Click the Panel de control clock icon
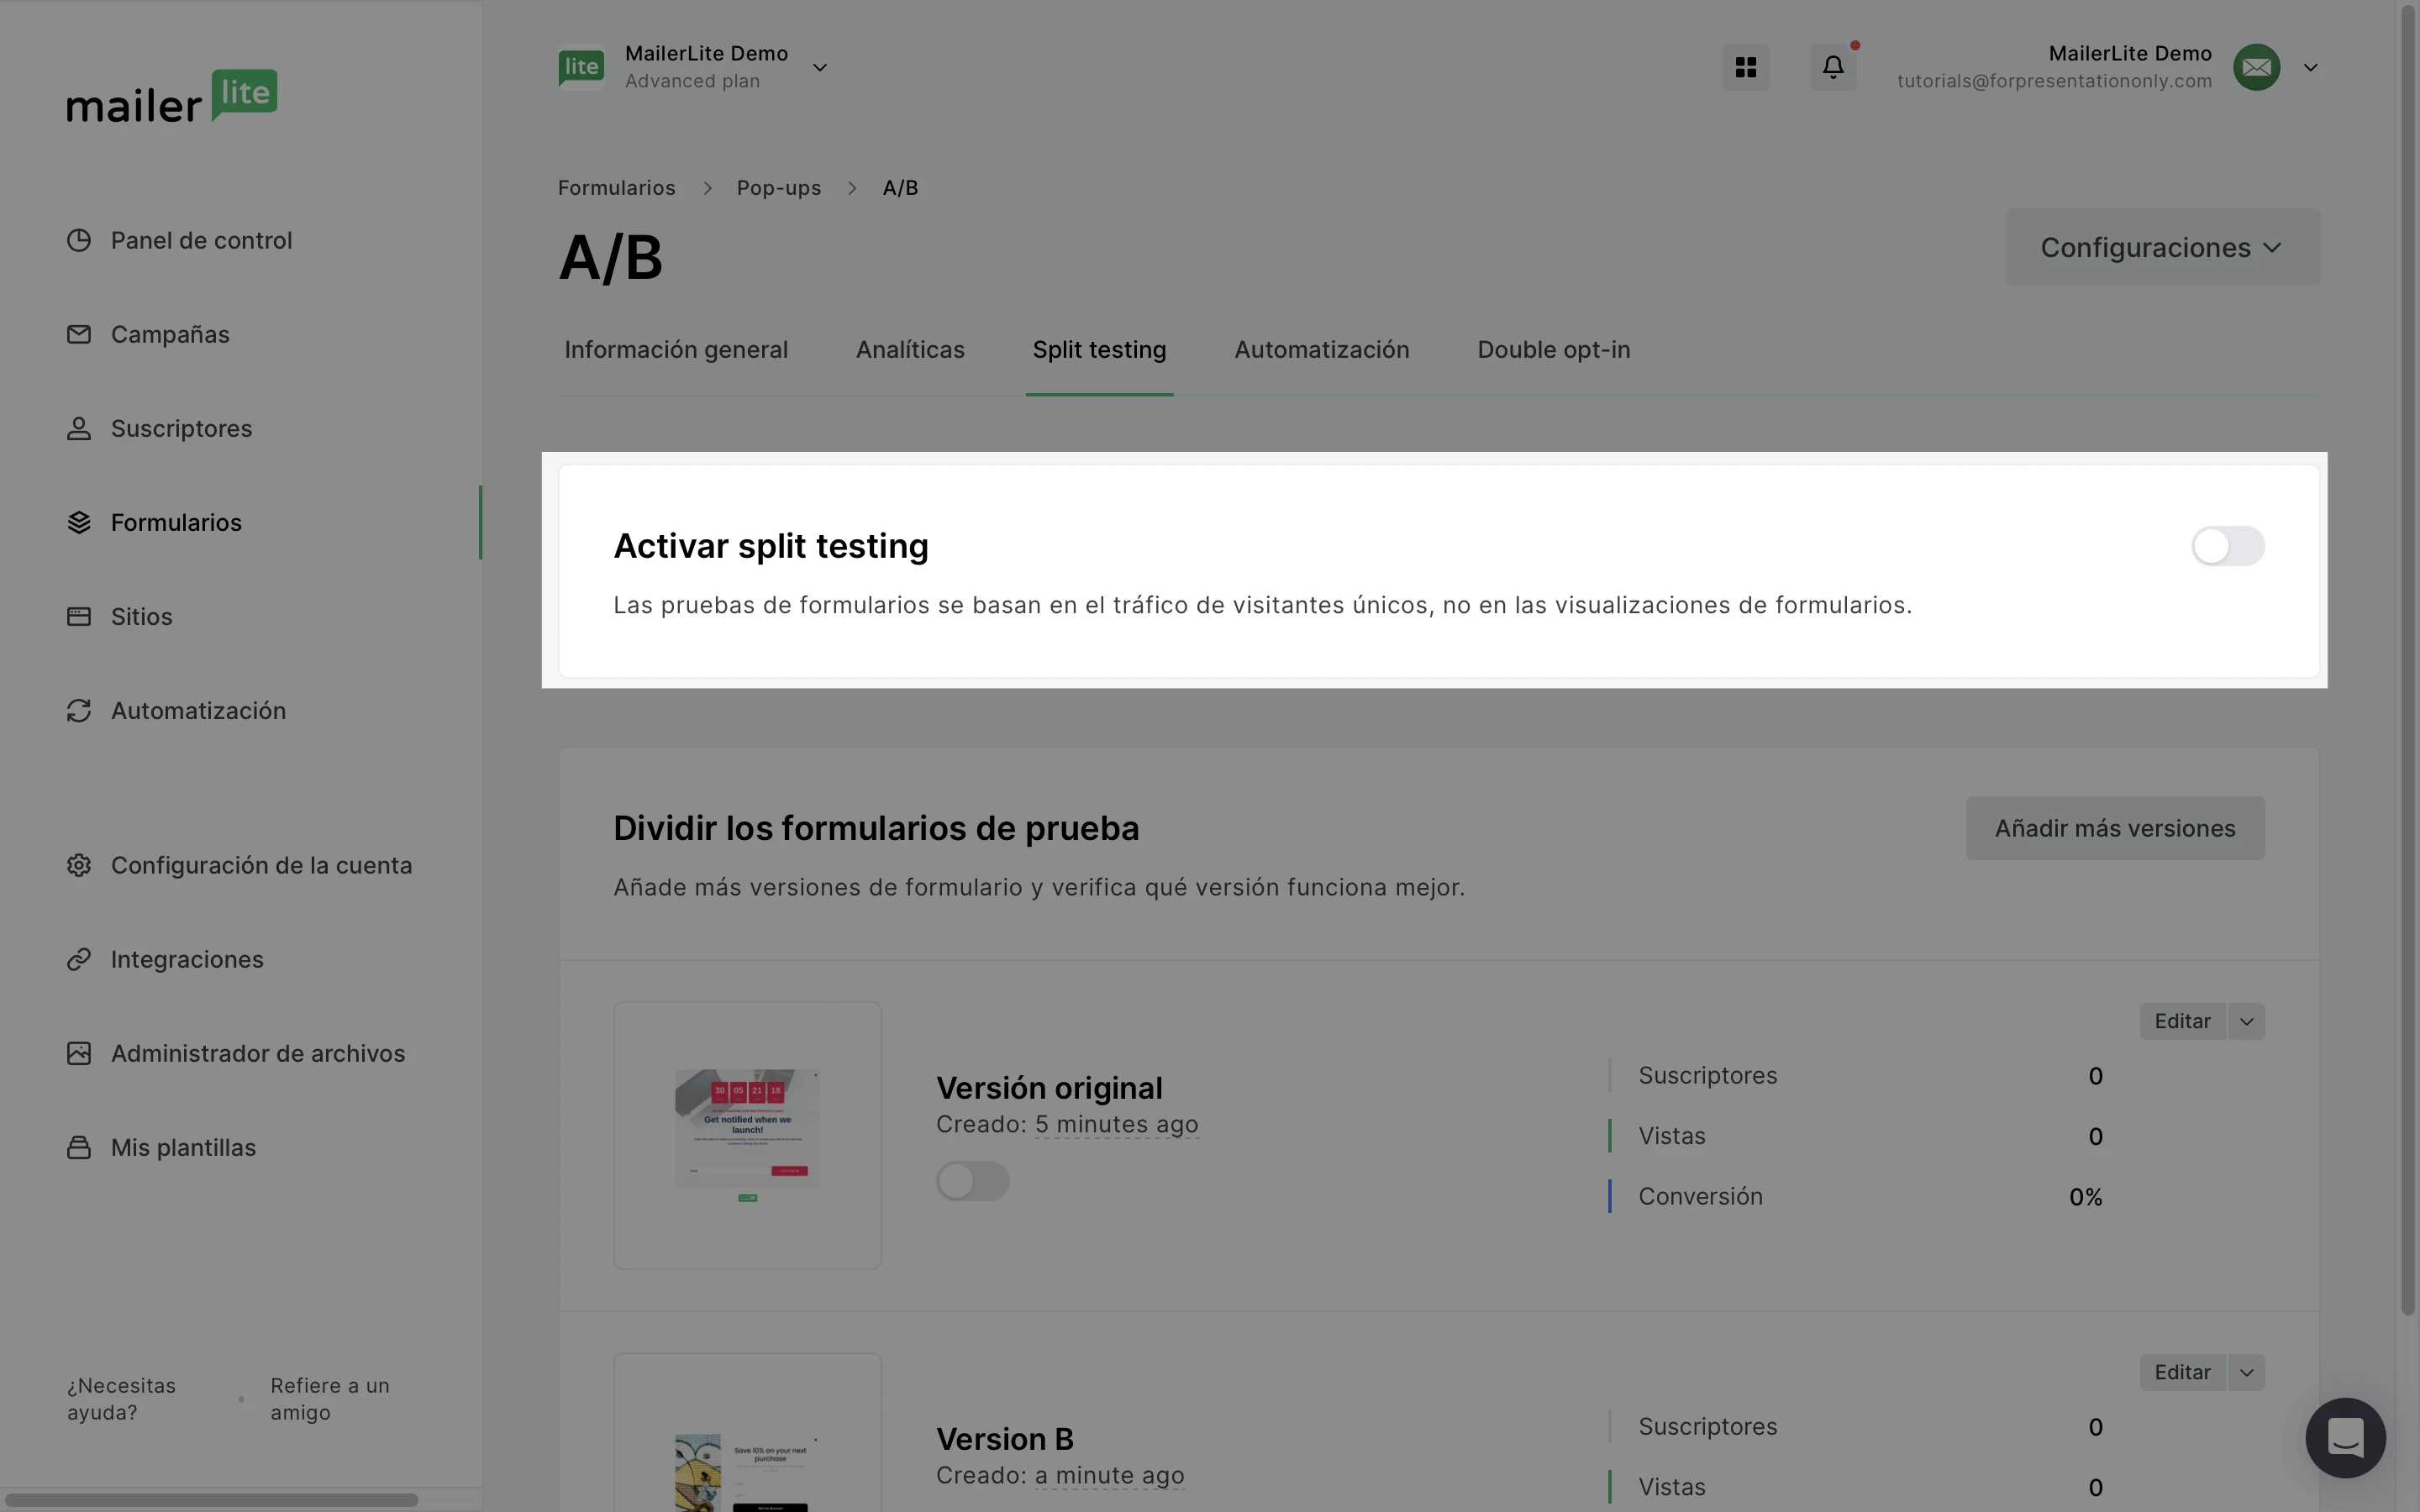Screen dimensions: 2420x1512 (79, 240)
